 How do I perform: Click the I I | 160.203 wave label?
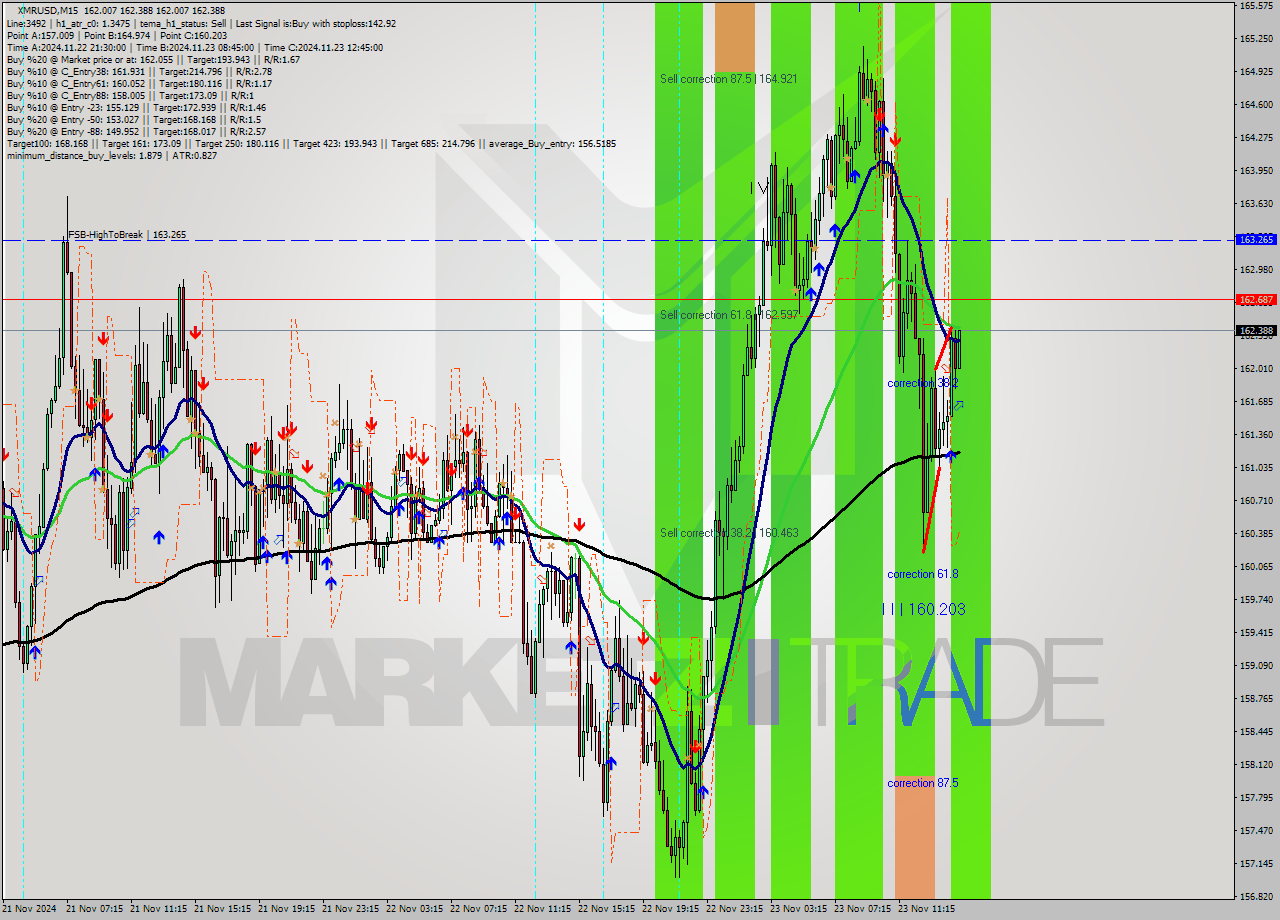point(923,609)
